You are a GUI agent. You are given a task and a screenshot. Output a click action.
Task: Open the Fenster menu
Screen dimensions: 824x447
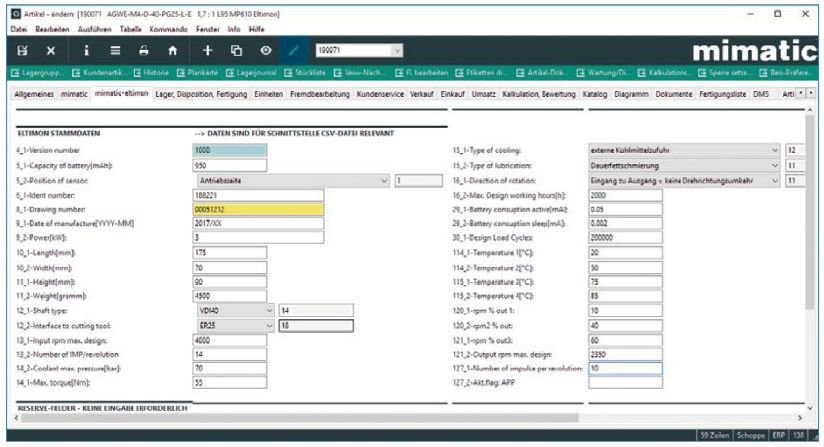tap(208, 29)
